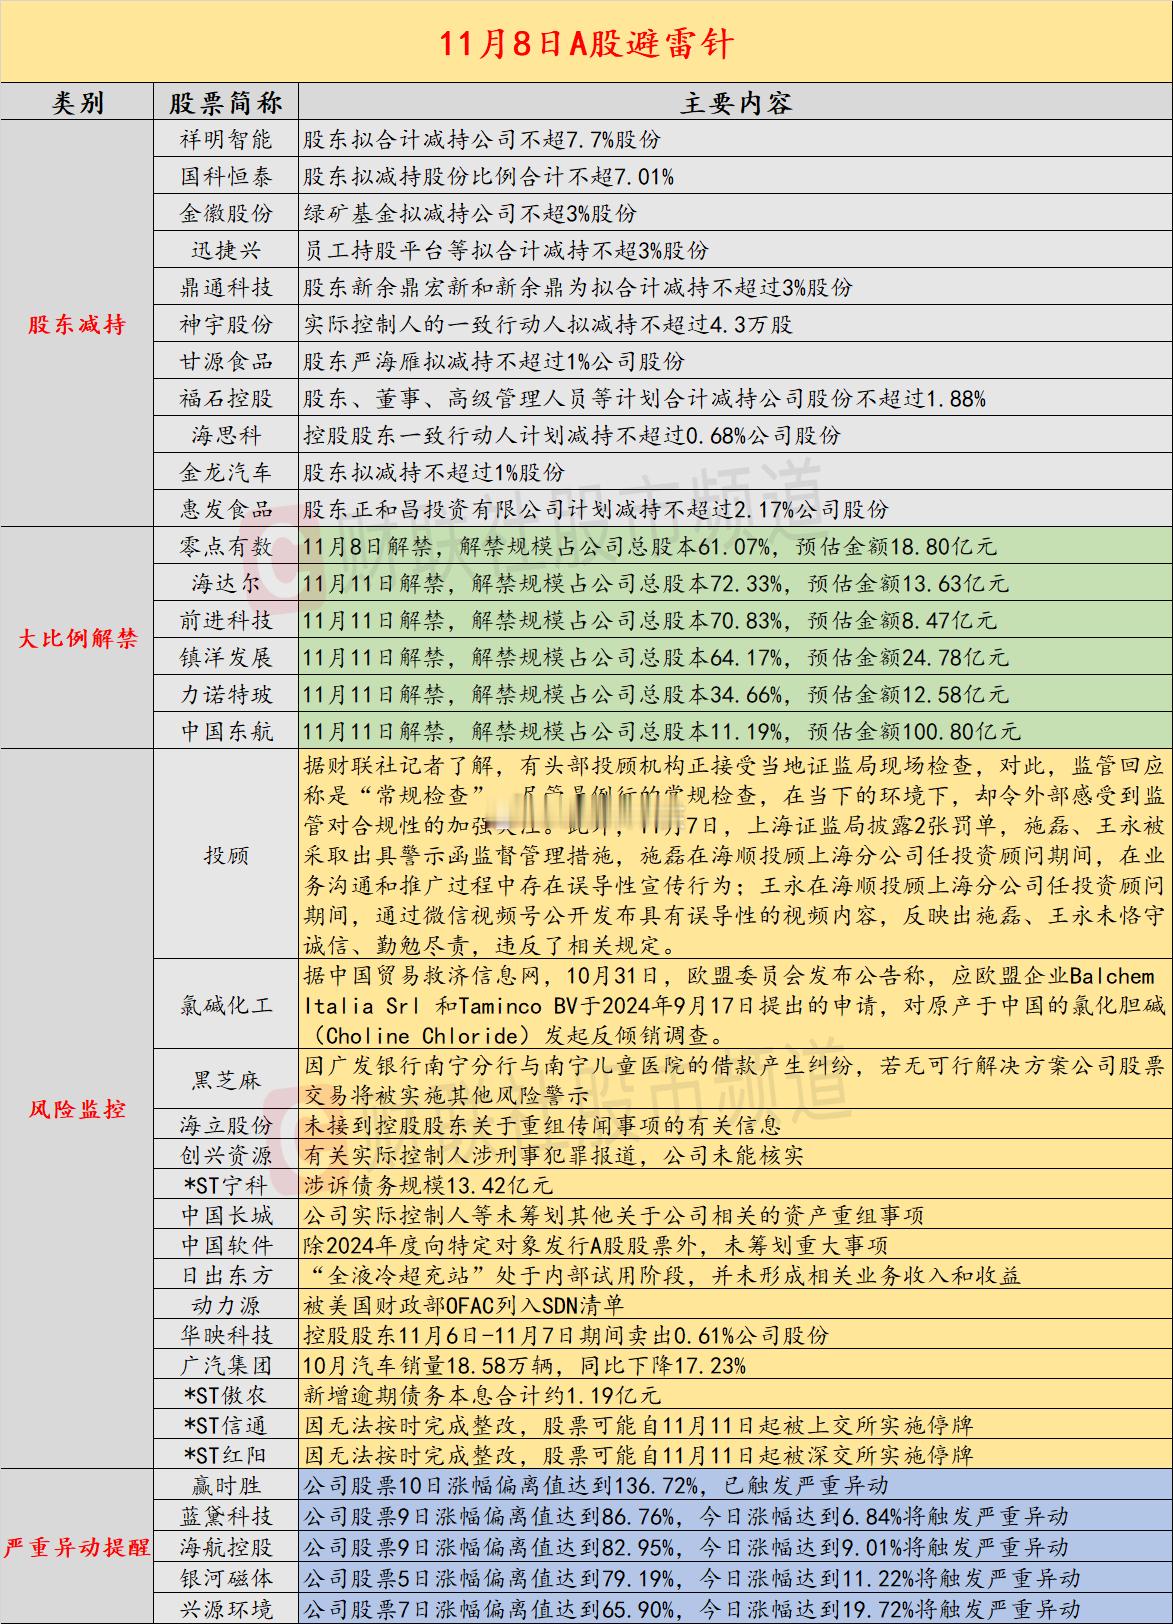1173x1624 pixels.
Task: Select stock name 零点有数
Action: coord(226,546)
